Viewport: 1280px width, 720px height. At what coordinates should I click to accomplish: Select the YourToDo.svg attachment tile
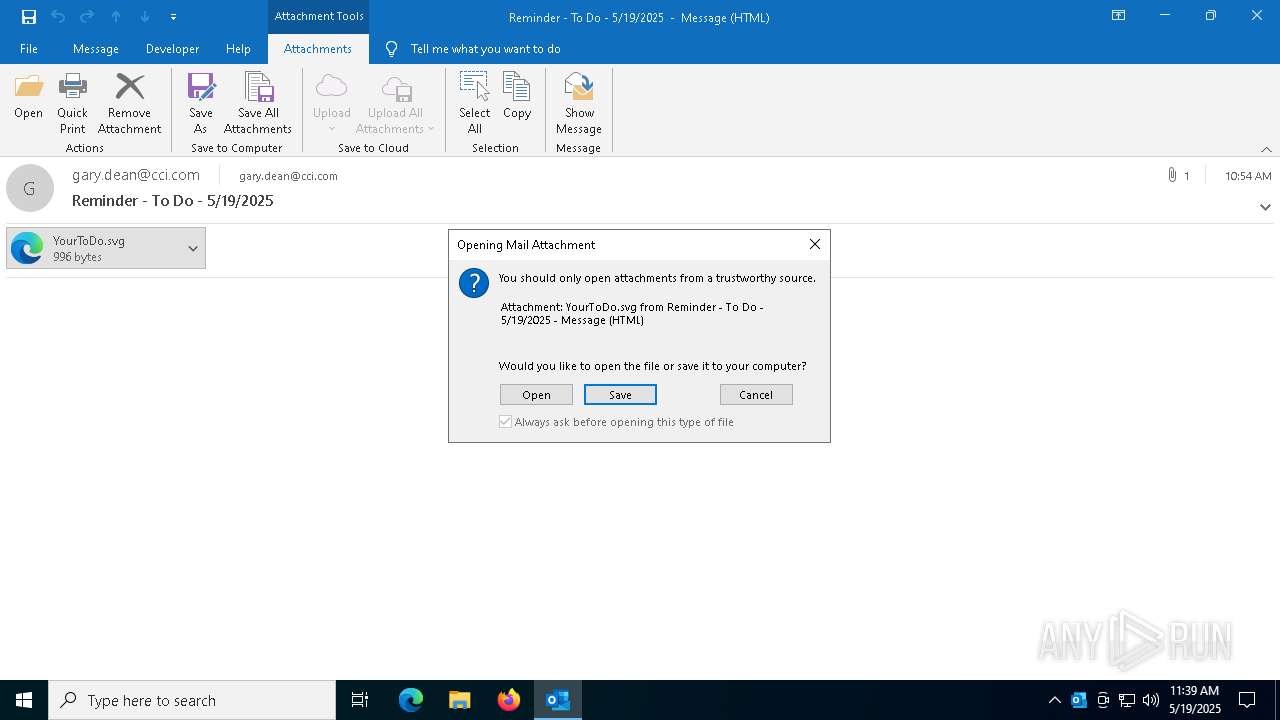point(94,248)
